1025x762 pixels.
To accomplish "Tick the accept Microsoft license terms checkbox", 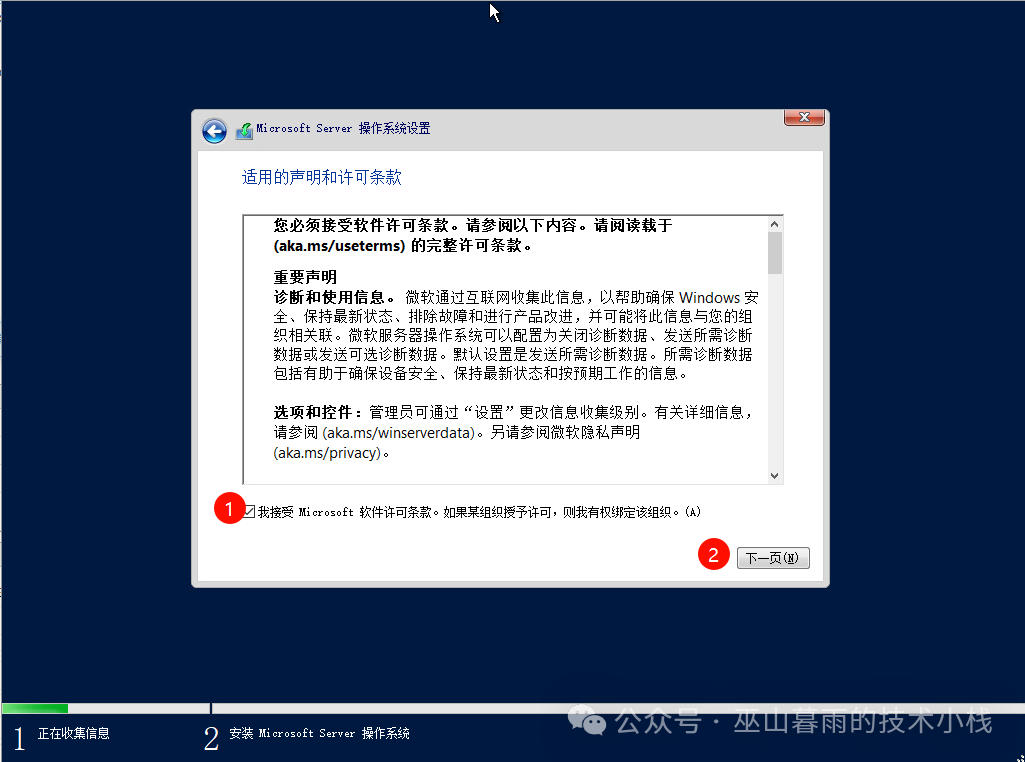I will click(249, 512).
